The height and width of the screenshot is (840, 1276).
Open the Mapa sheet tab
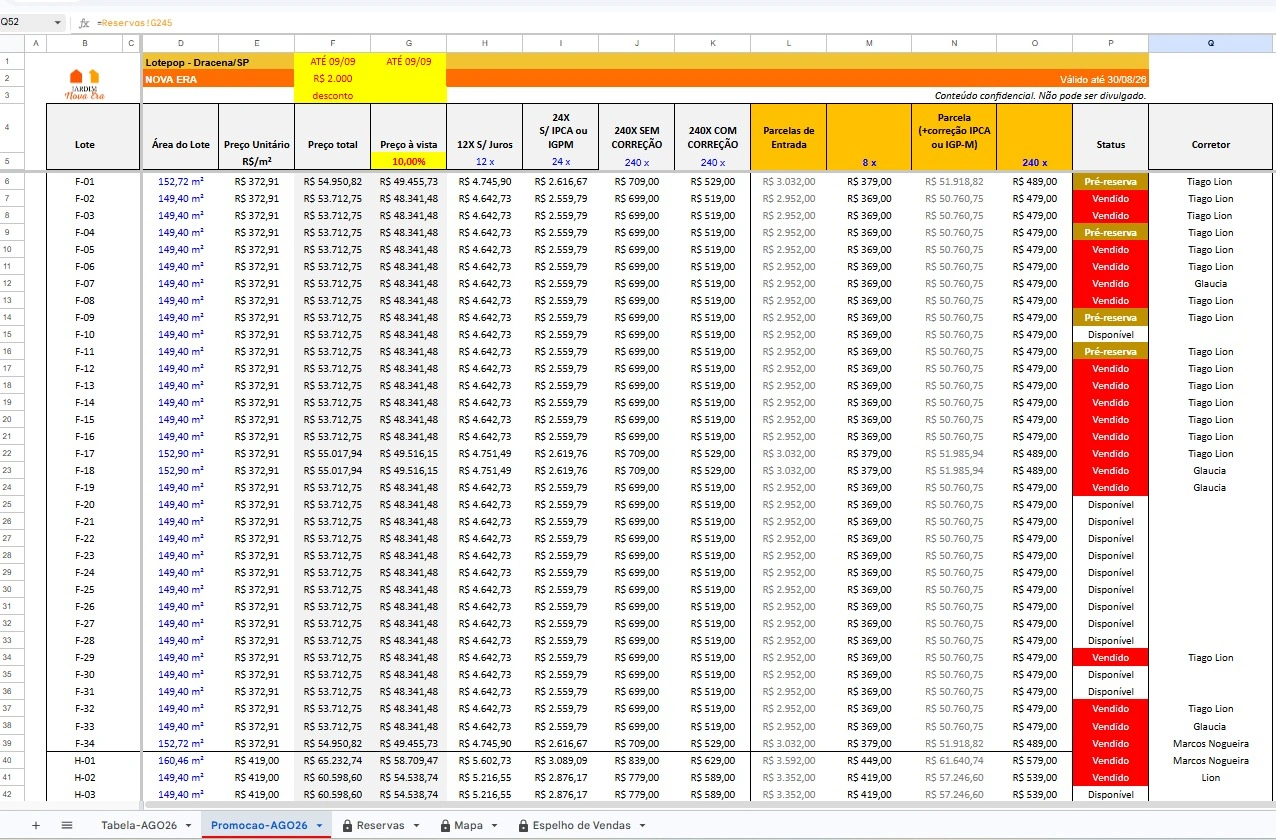click(x=468, y=825)
